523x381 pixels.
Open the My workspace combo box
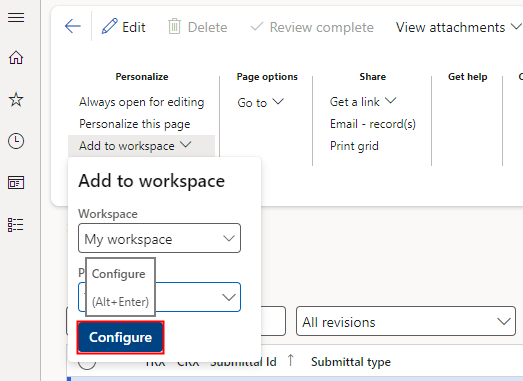(159, 238)
